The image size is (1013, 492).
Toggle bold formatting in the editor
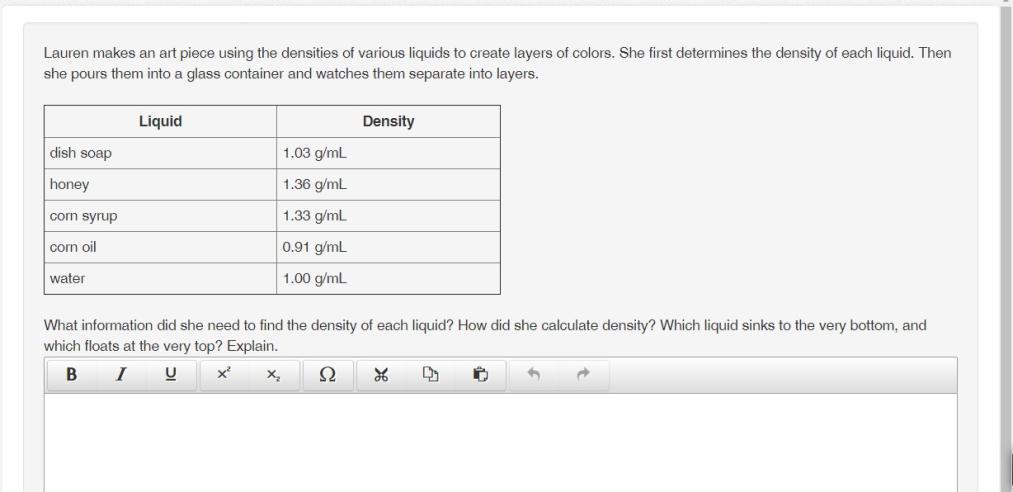(x=71, y=375)
